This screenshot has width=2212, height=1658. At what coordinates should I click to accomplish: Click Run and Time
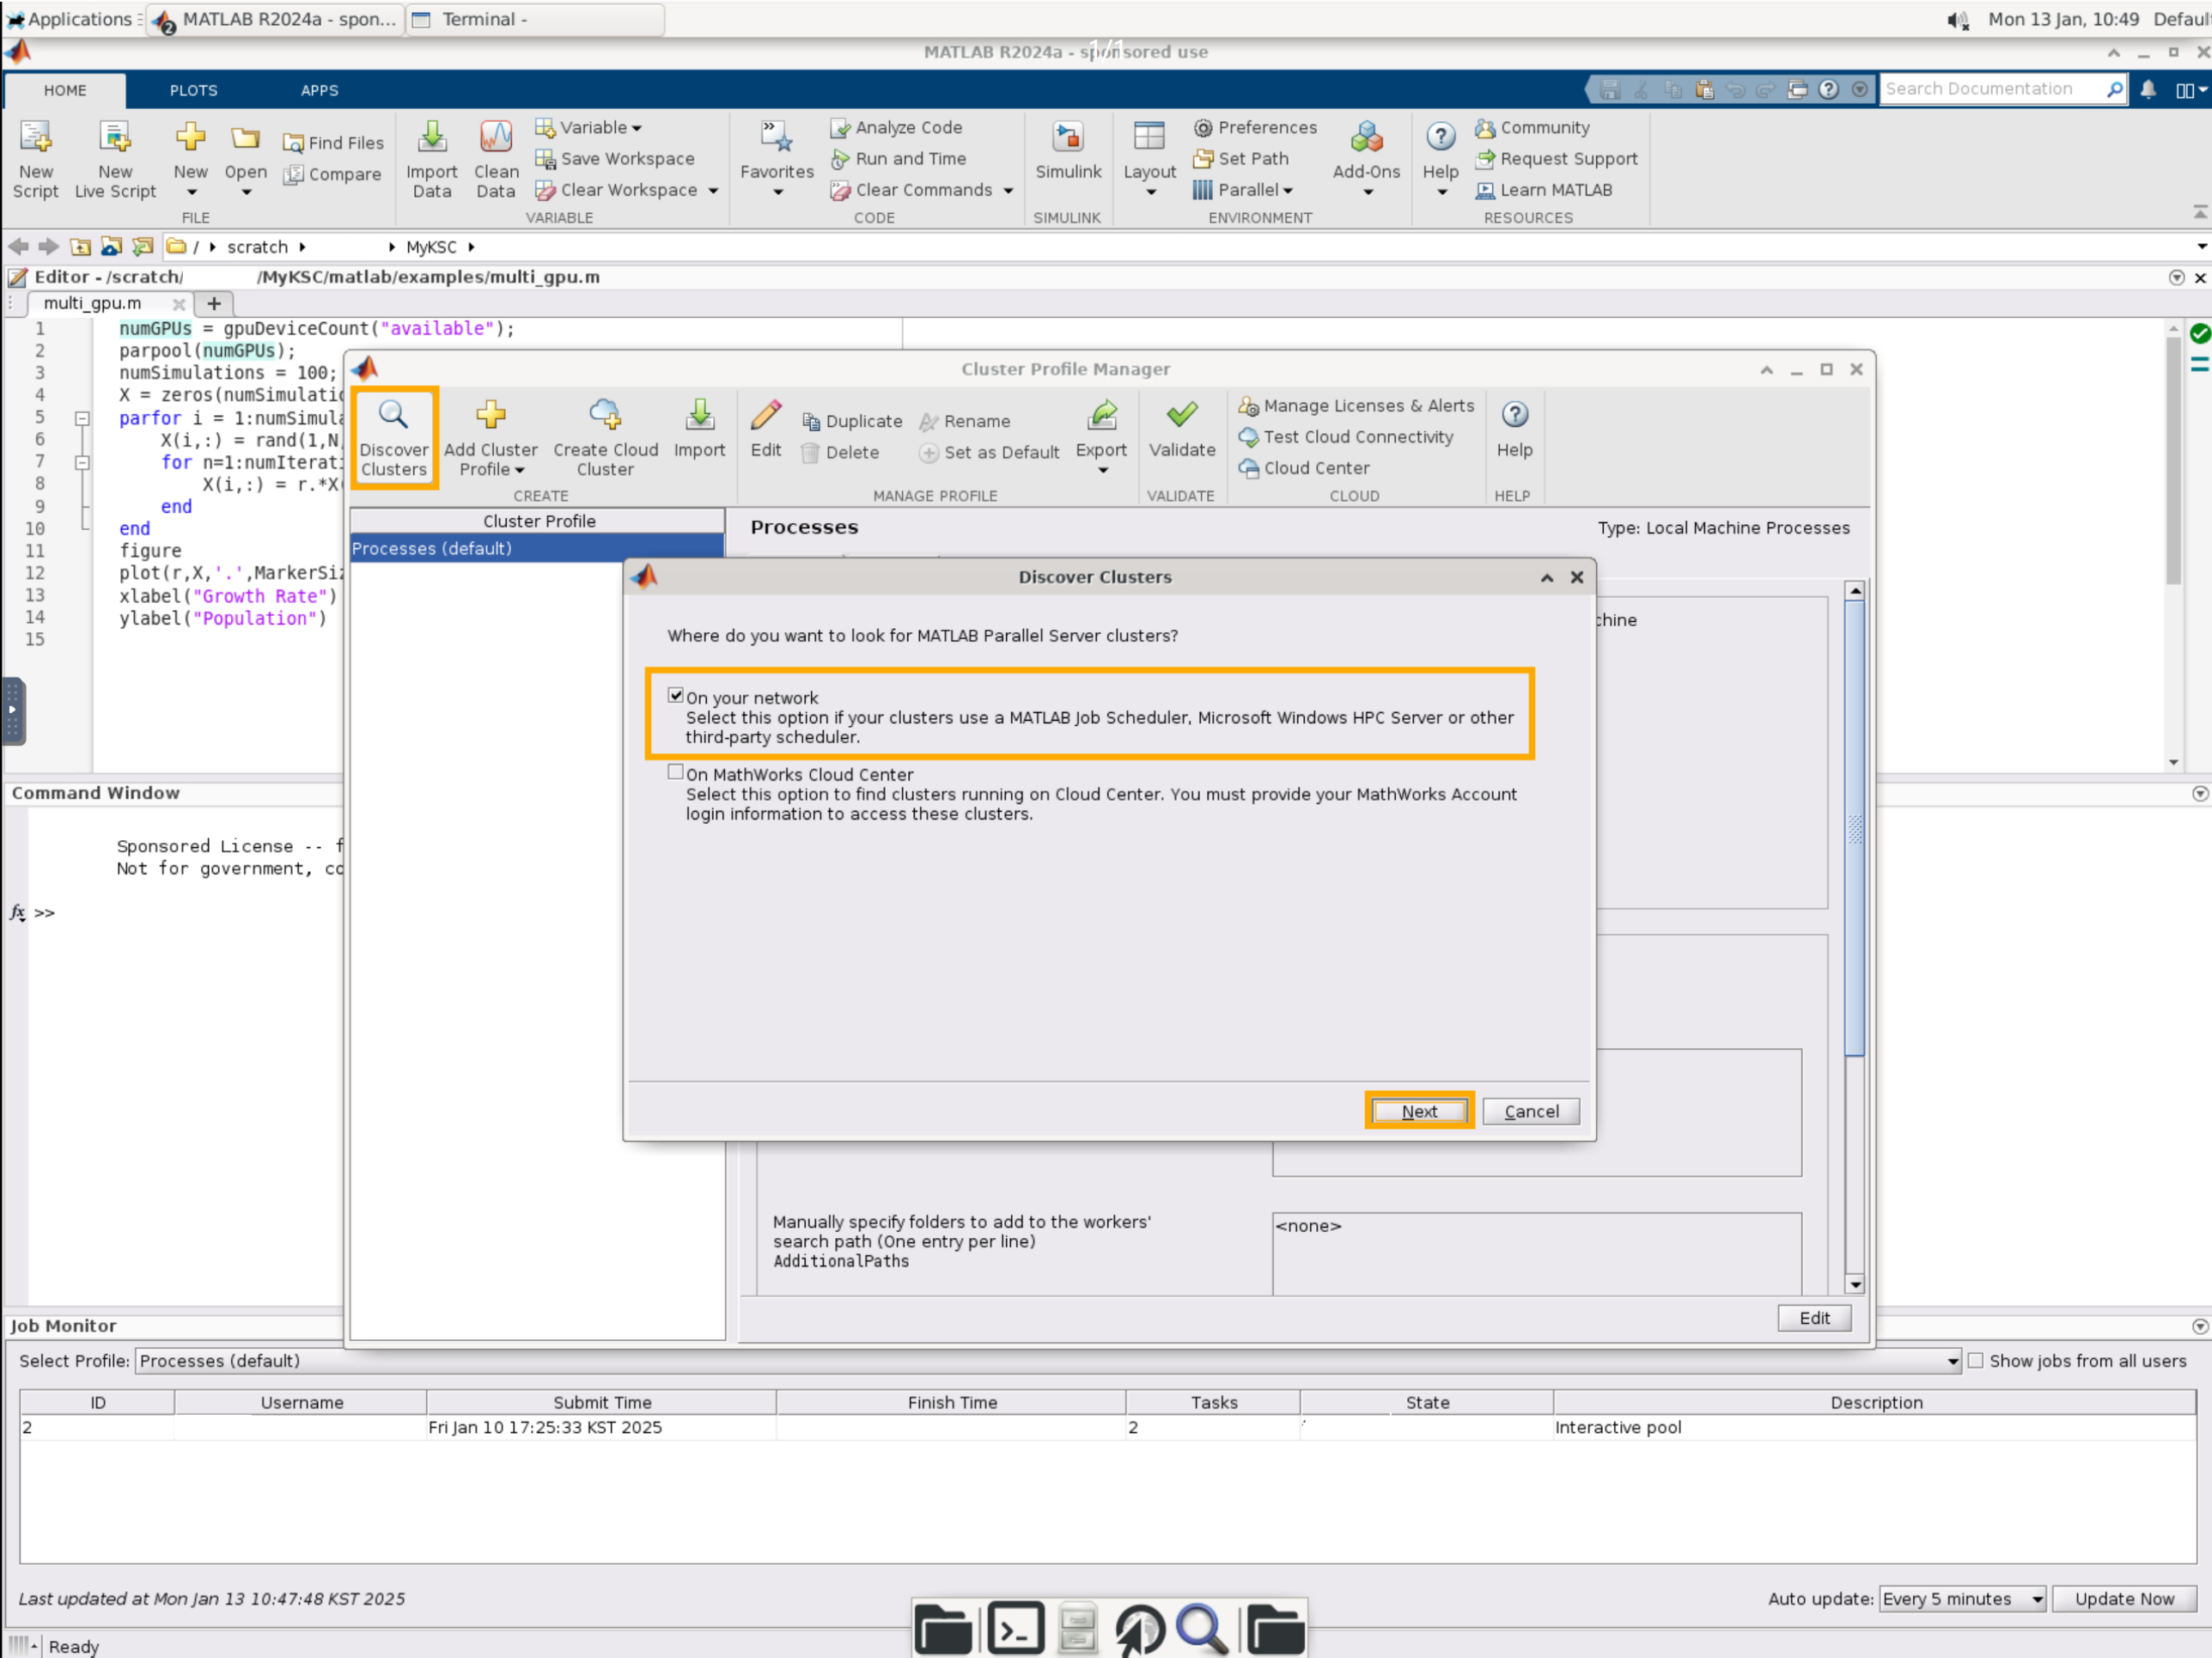[898, 158]
